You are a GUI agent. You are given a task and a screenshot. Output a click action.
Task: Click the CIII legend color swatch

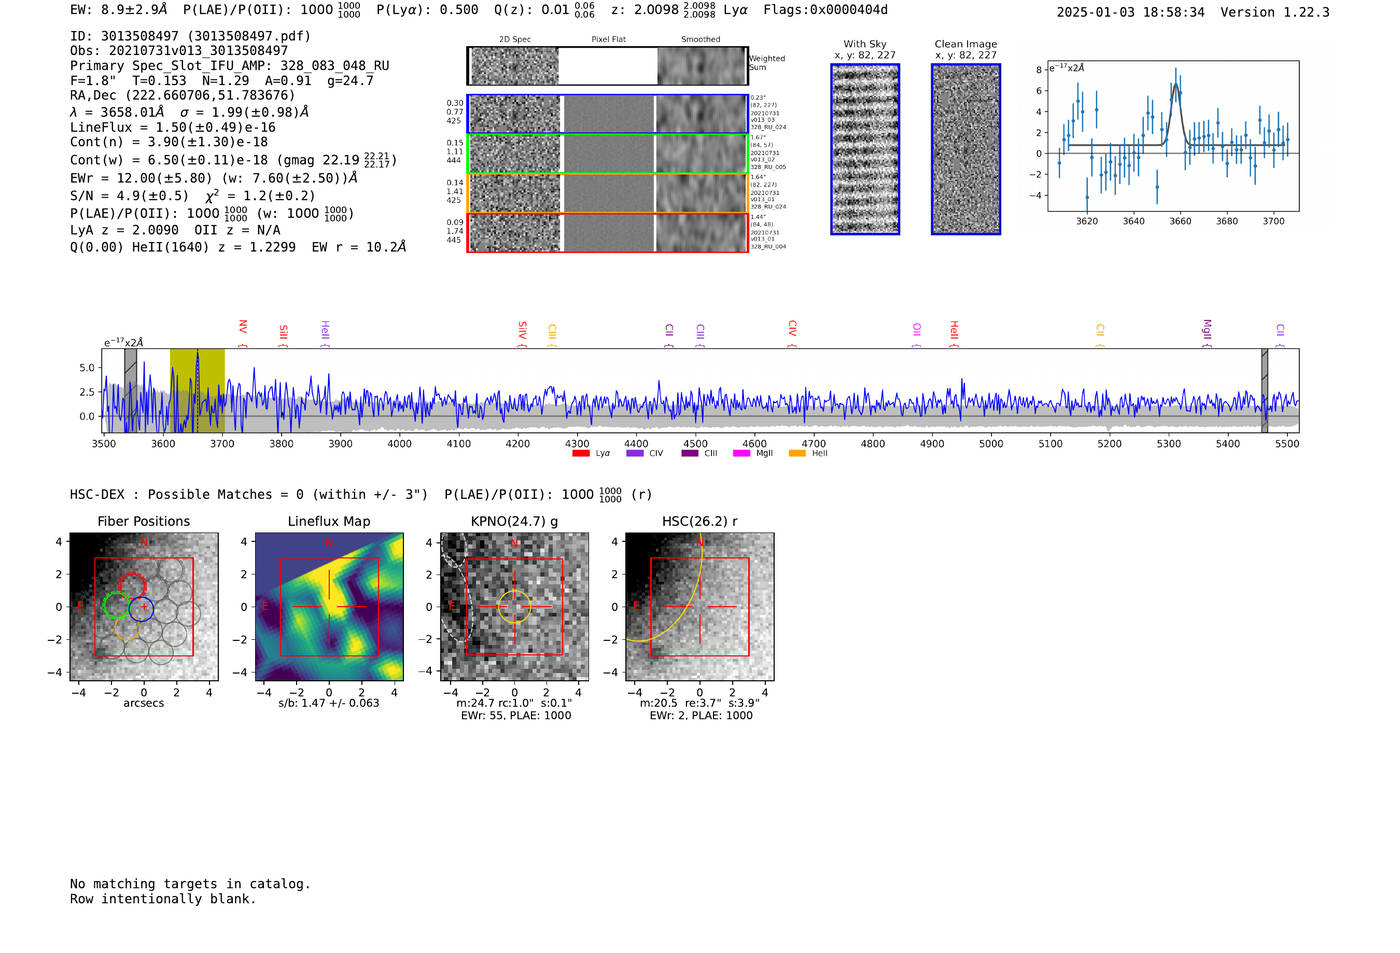[x=689, y=454]
